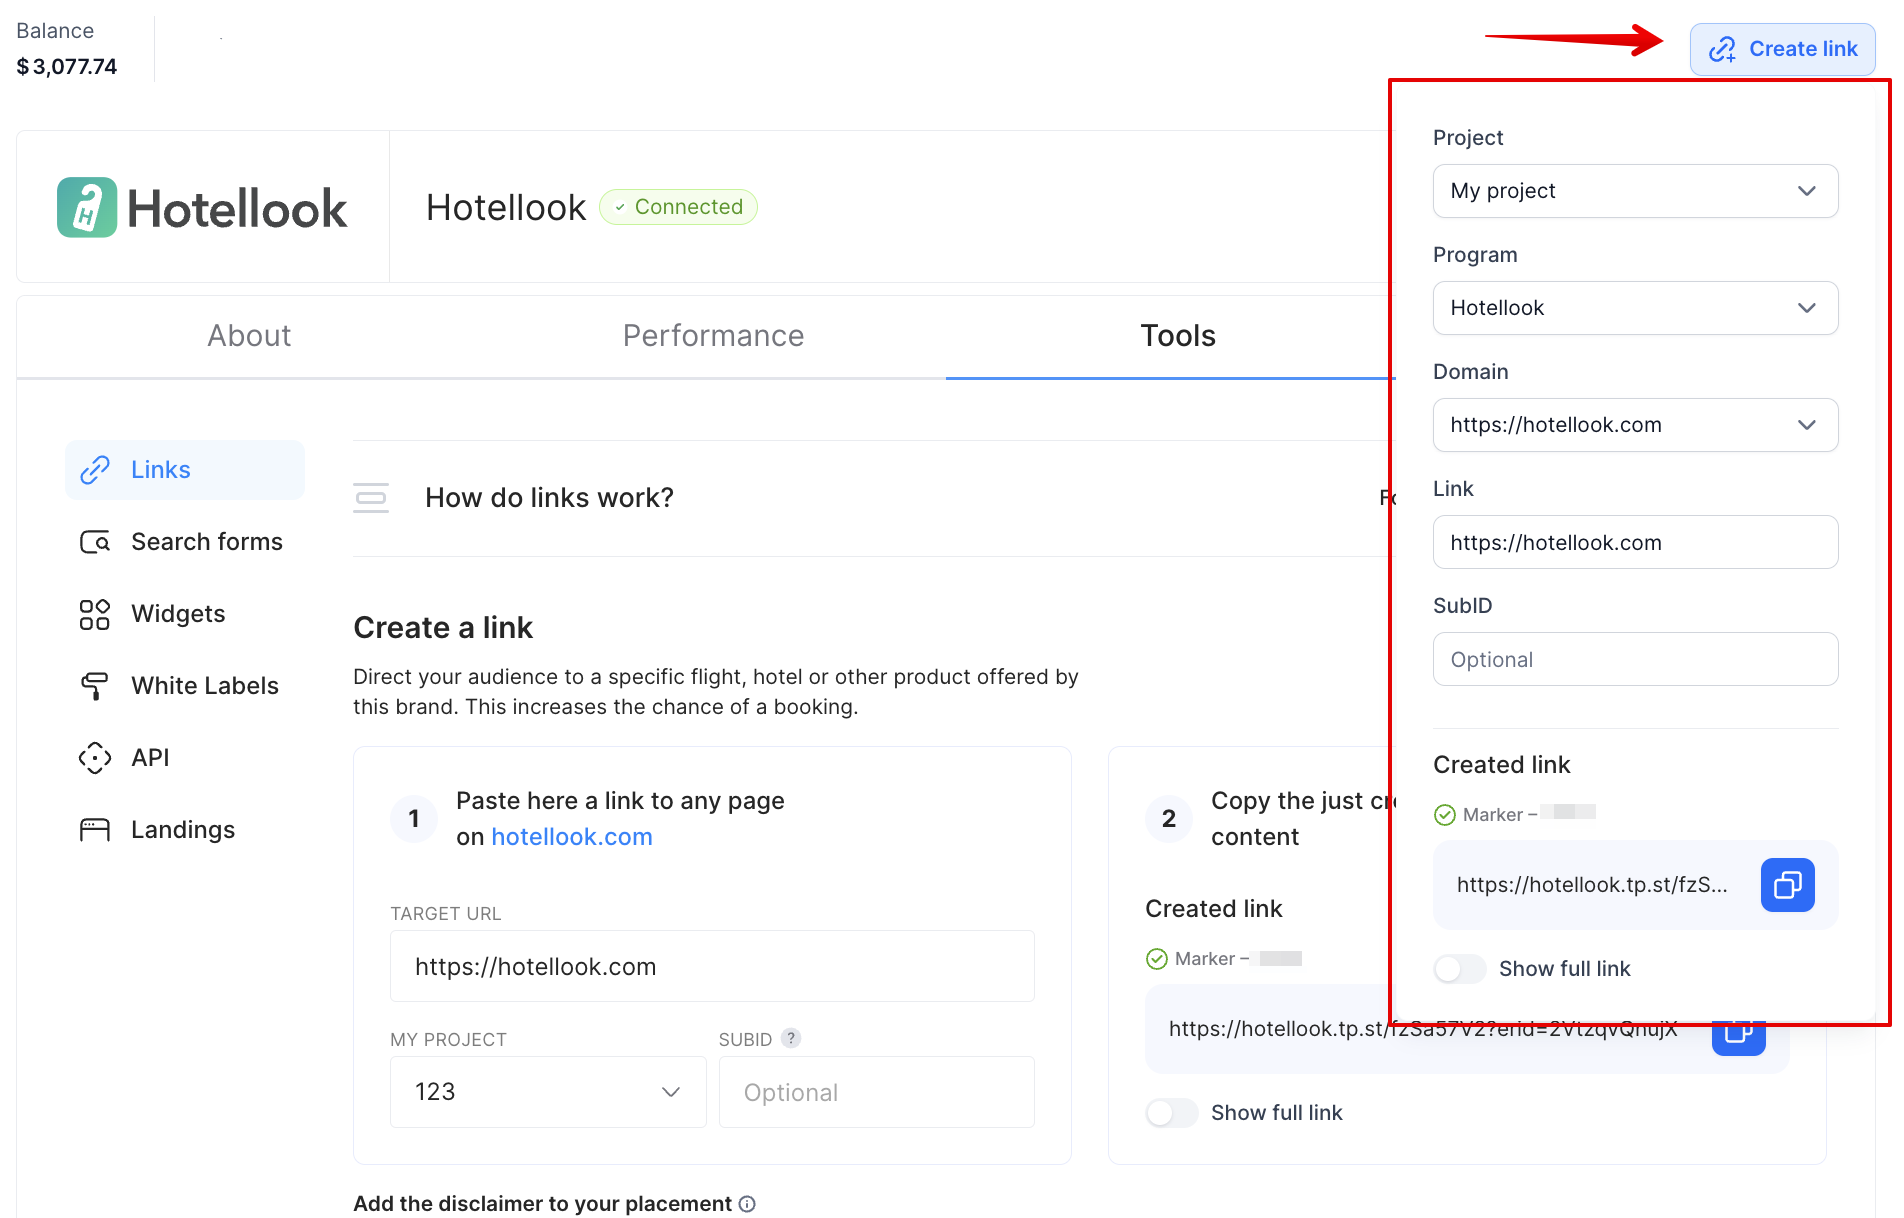Click the Landings icon
Screen dimensions: 1904x1218
[95, 830]
